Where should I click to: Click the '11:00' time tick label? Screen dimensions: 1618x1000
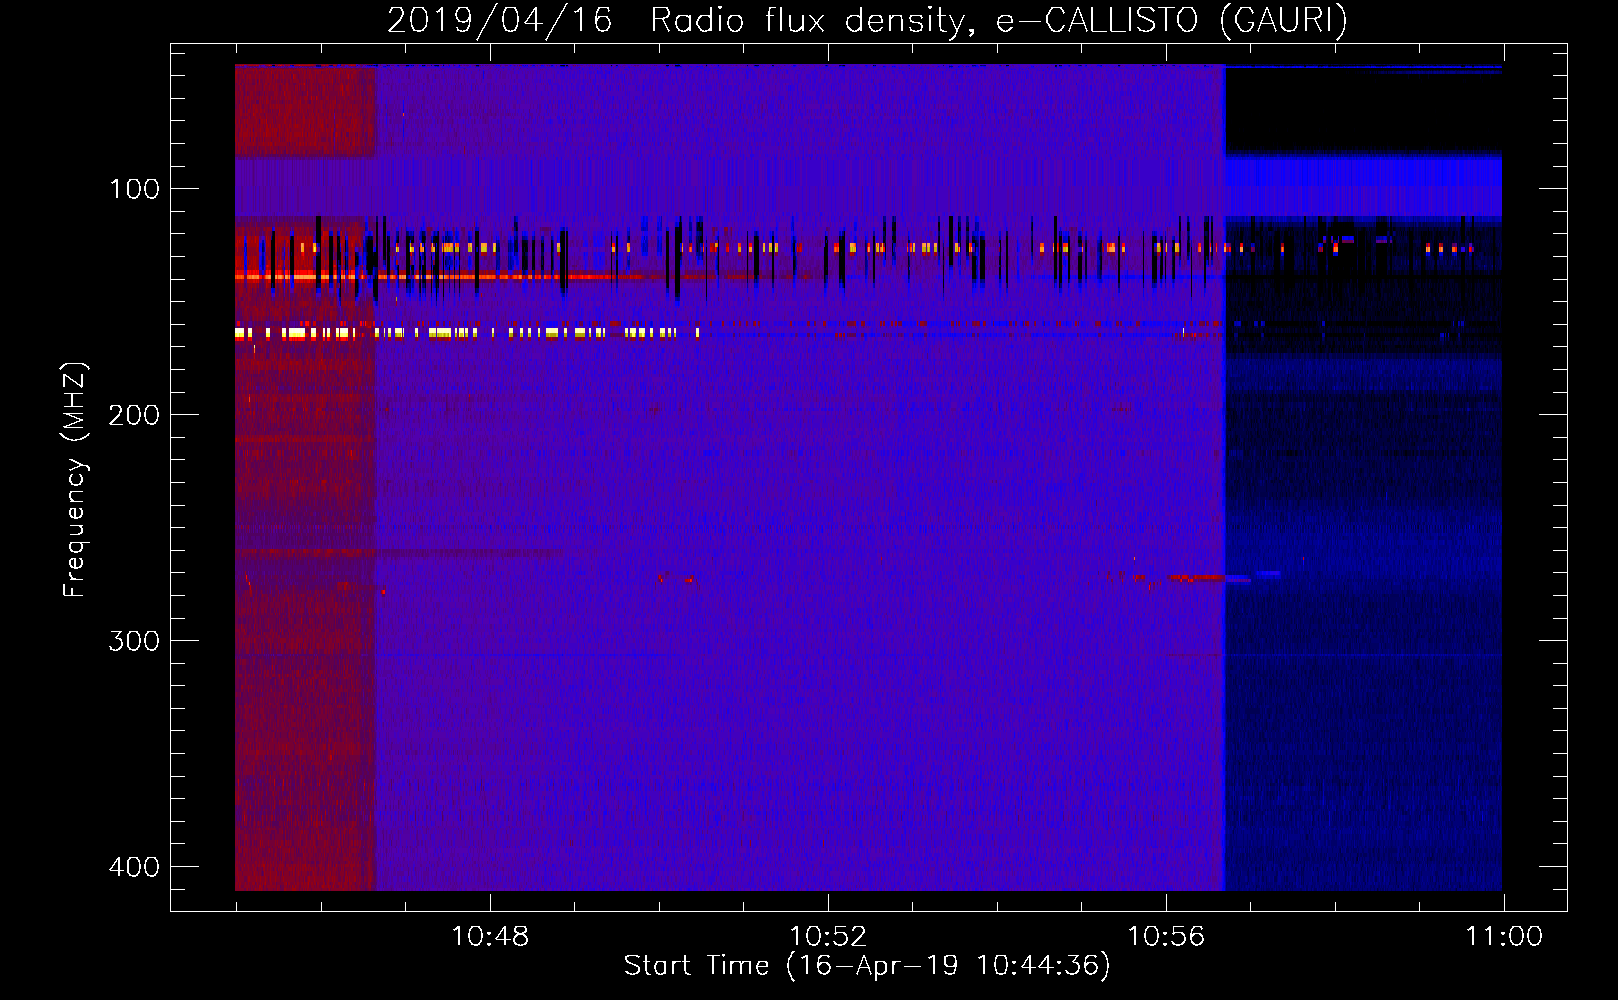1504,937
